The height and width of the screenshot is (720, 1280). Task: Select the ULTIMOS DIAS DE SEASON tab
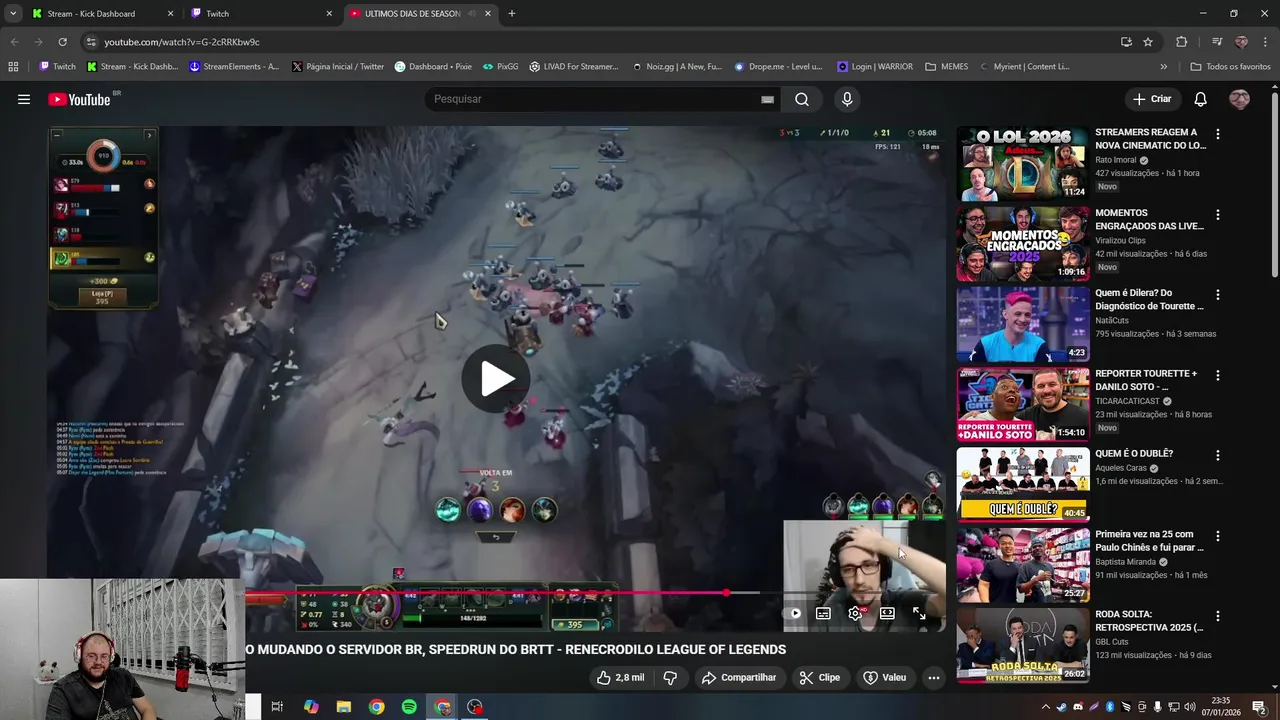coord(421,14)
